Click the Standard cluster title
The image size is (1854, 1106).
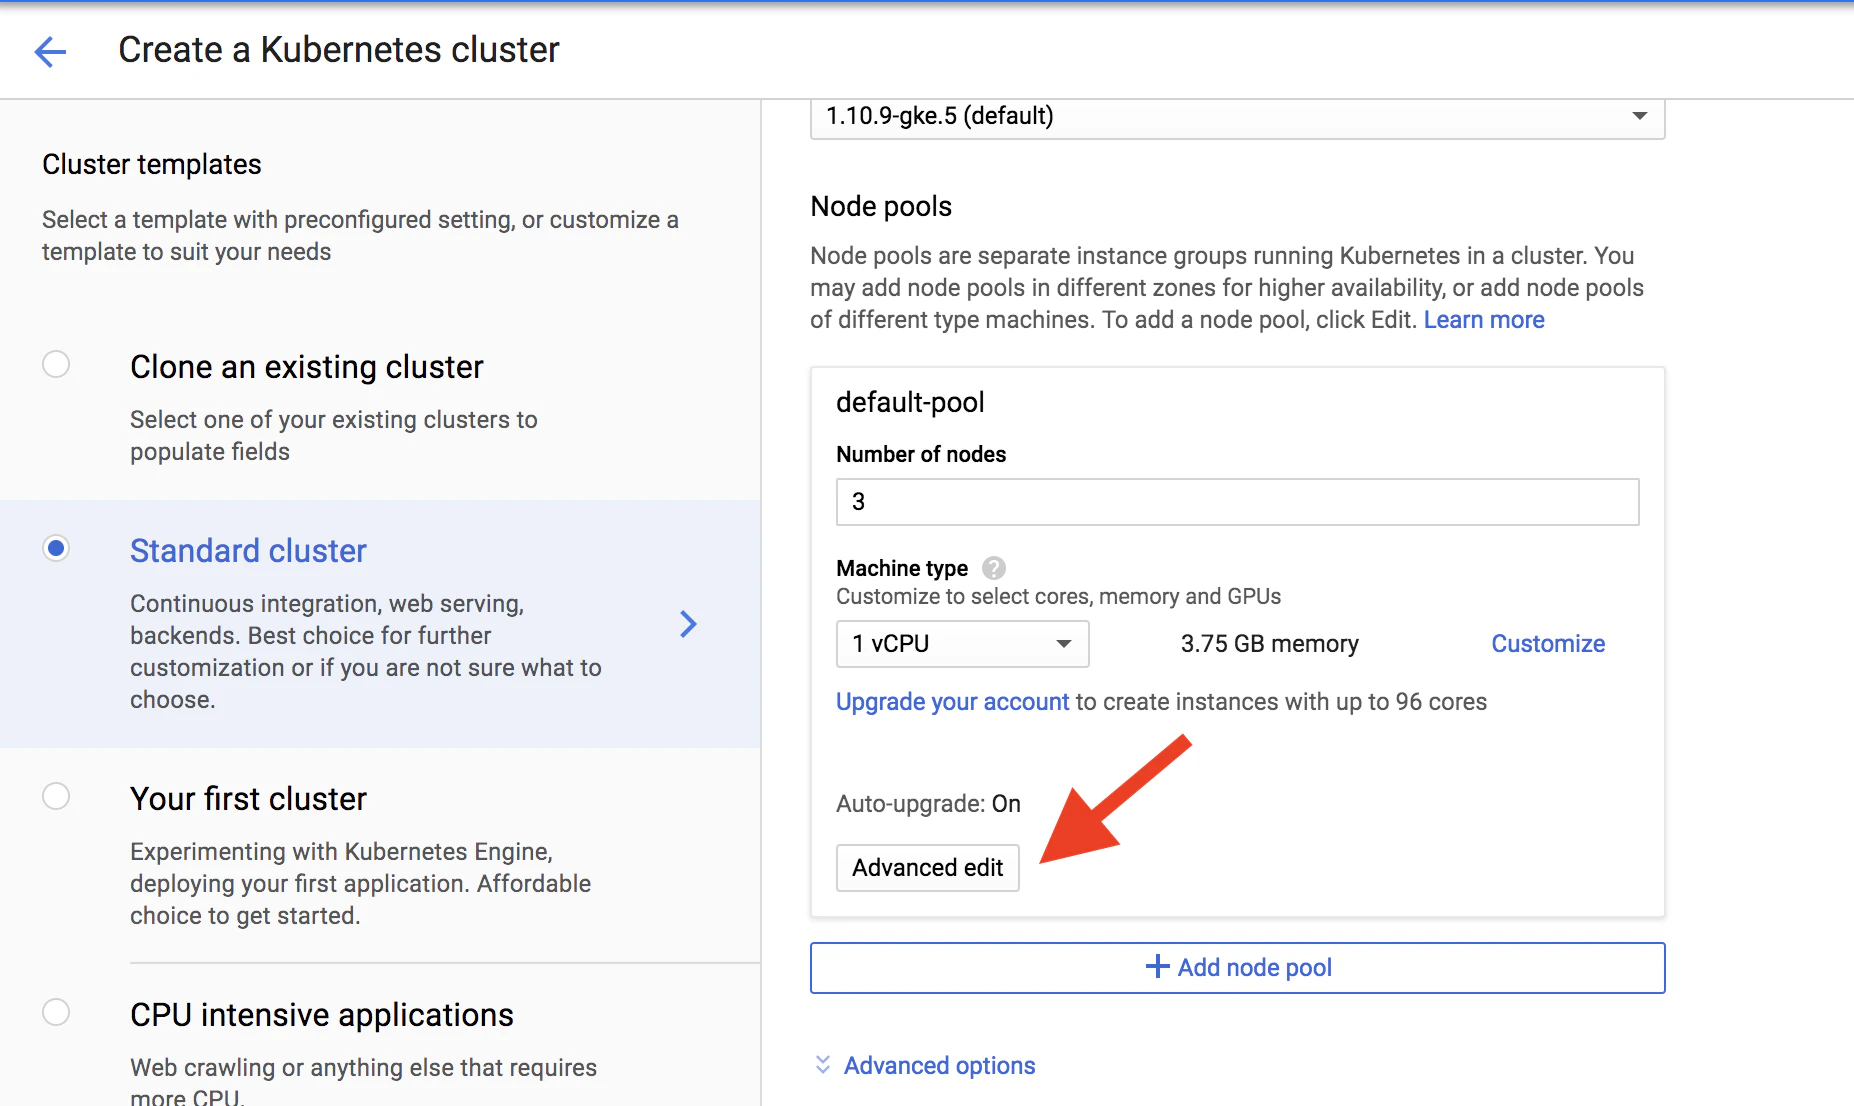(x=248, y=551)
